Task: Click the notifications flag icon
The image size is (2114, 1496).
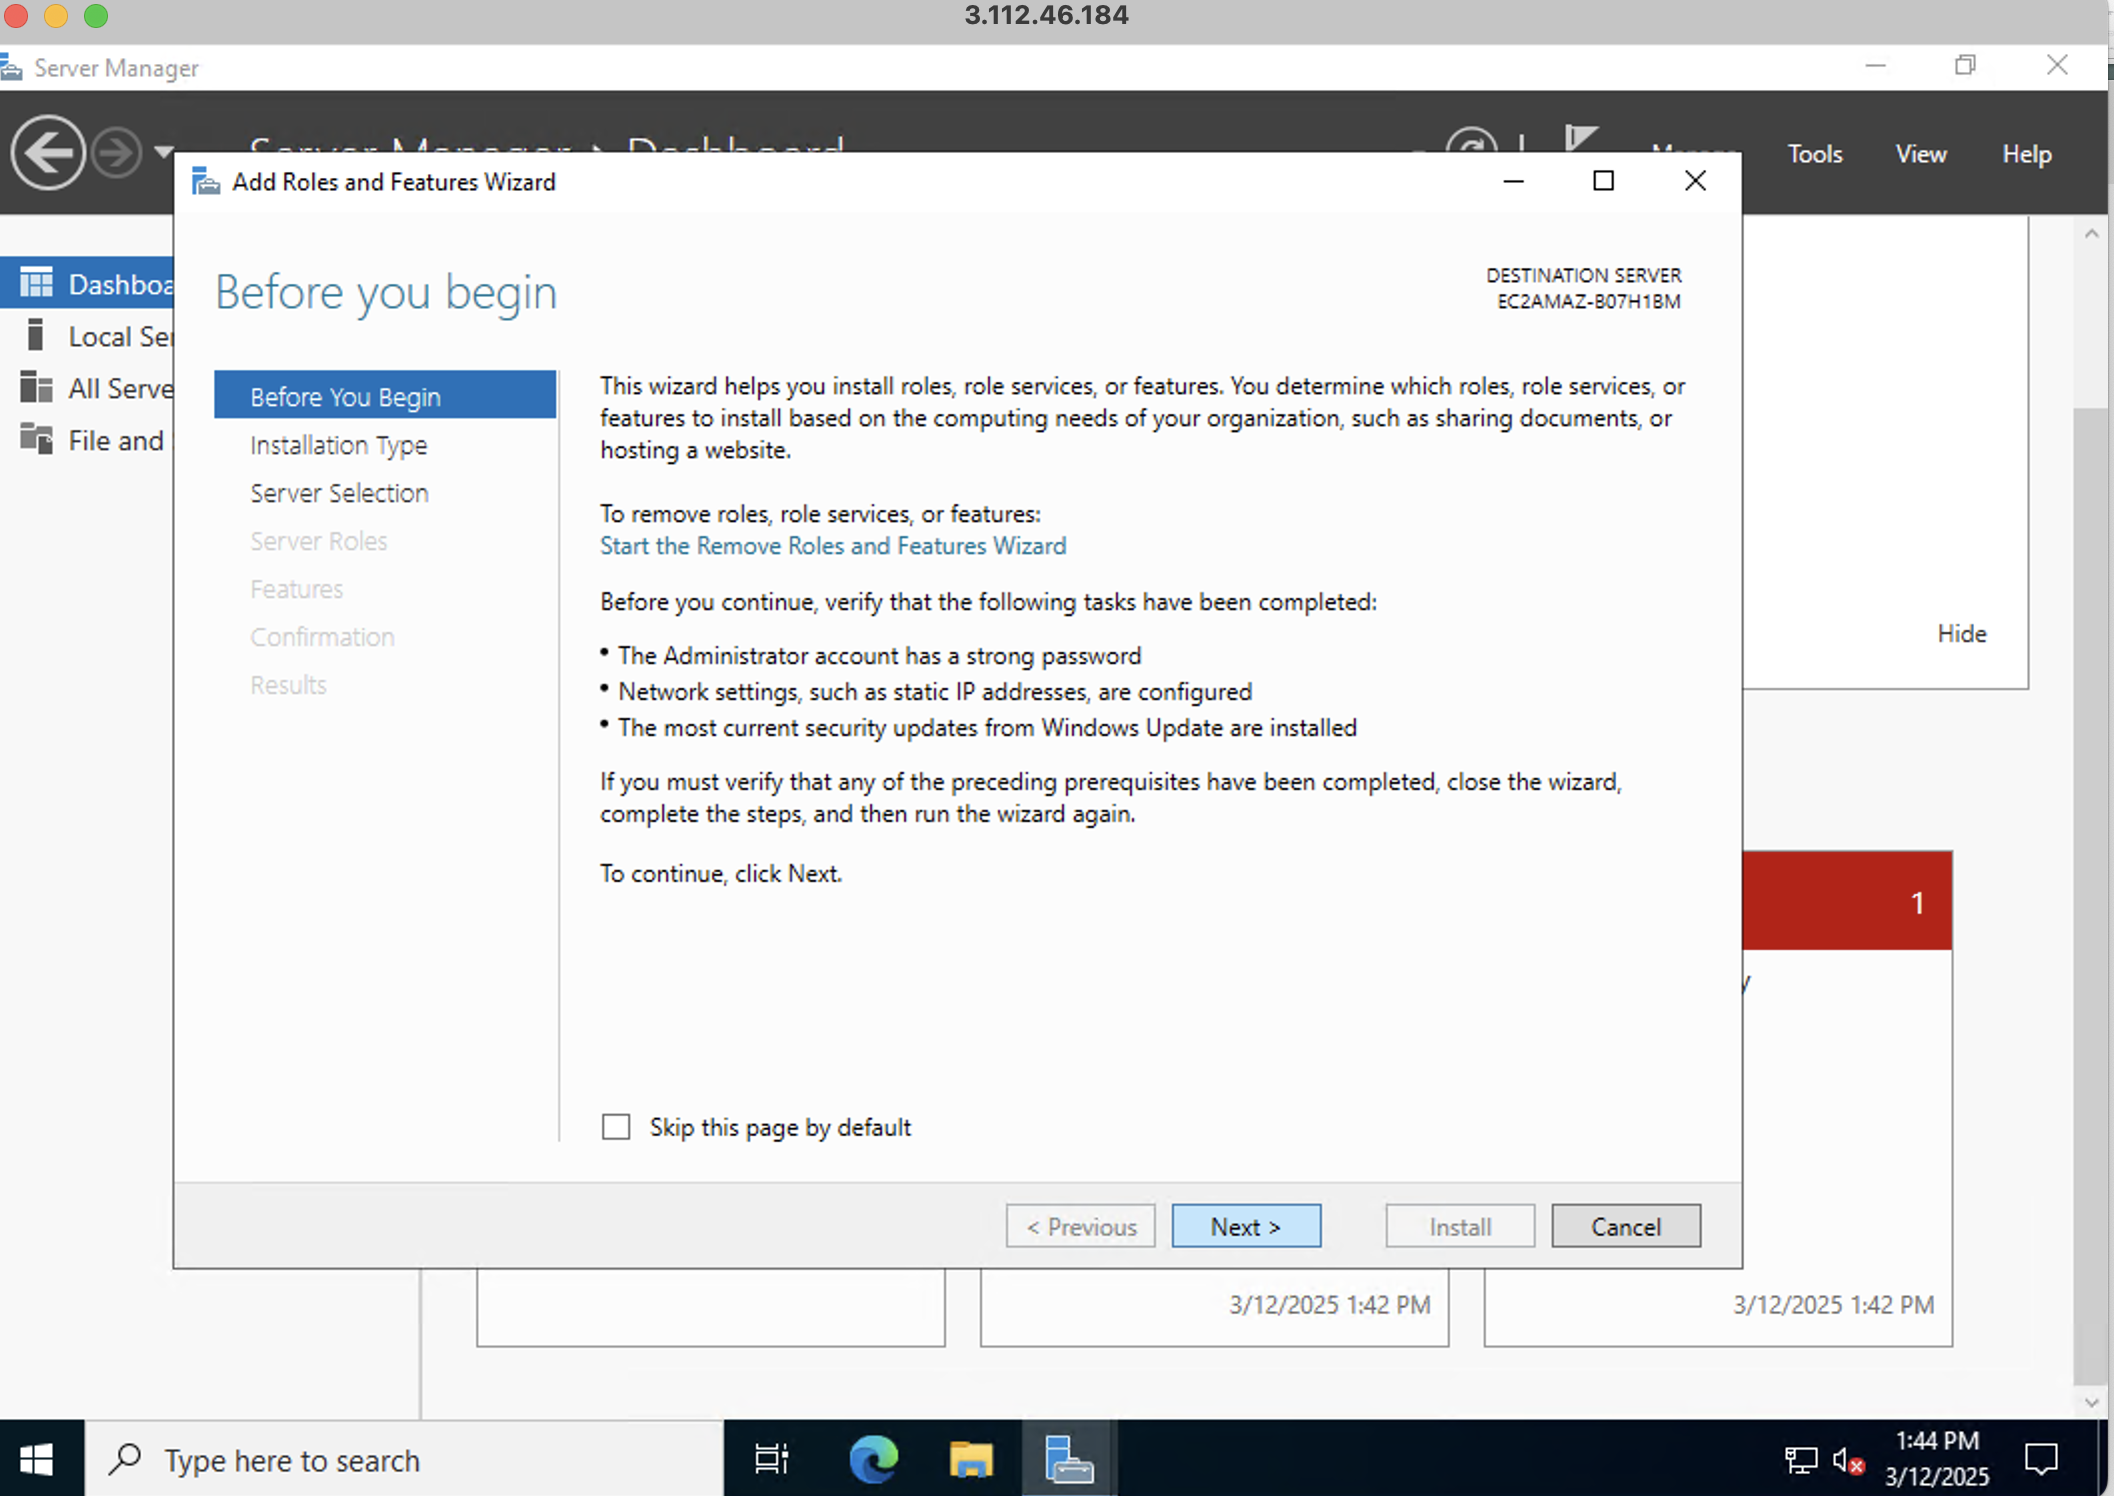Action: 1580,140
